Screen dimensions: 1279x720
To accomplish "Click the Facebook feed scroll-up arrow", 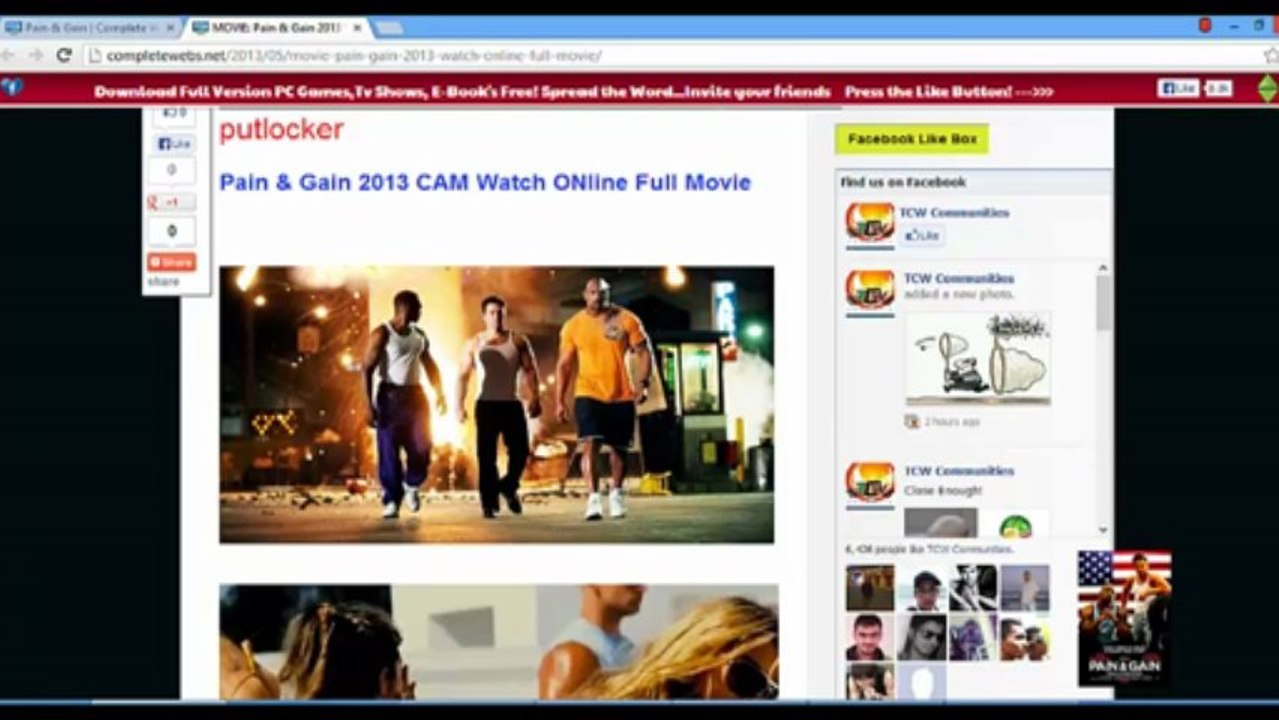I will coord(1103,268).
